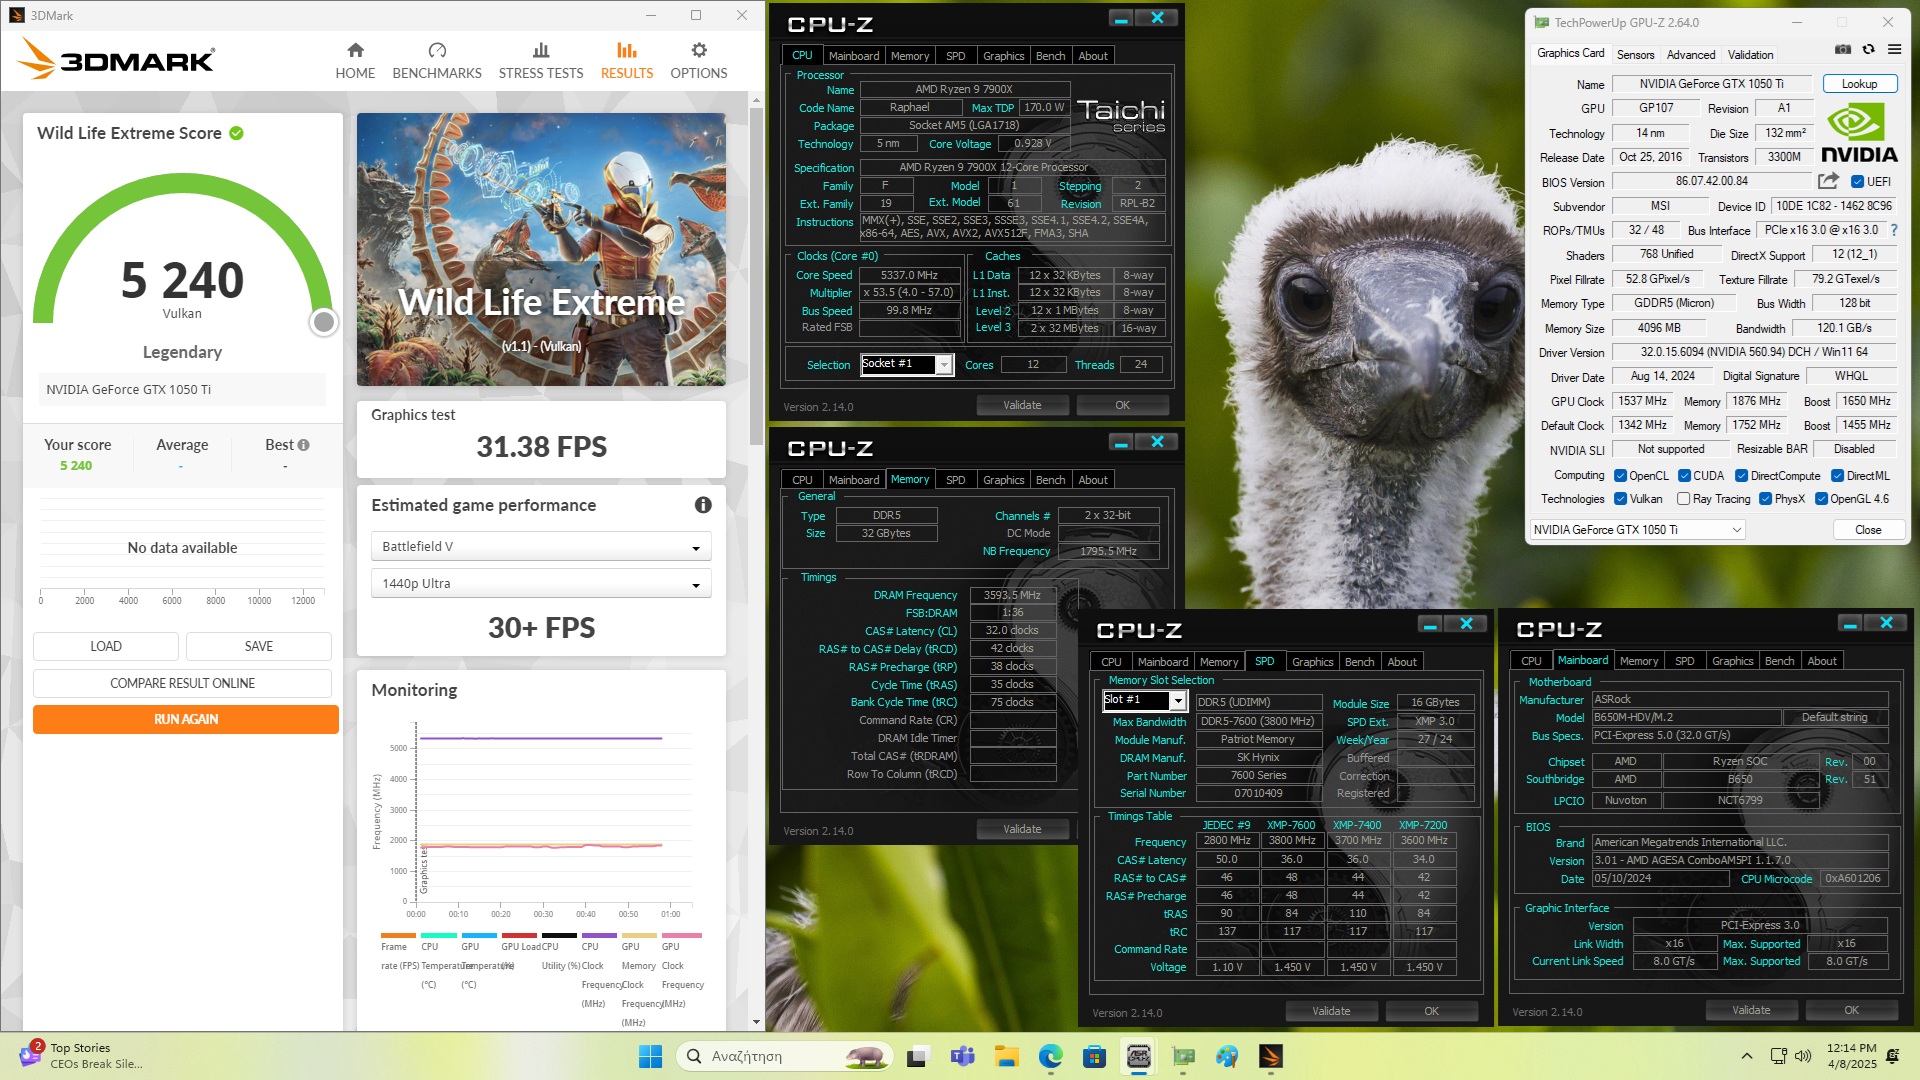1920x1080 pixels.
Task: Open the STRESS TESTS section icon
Action: pos(541,50)
